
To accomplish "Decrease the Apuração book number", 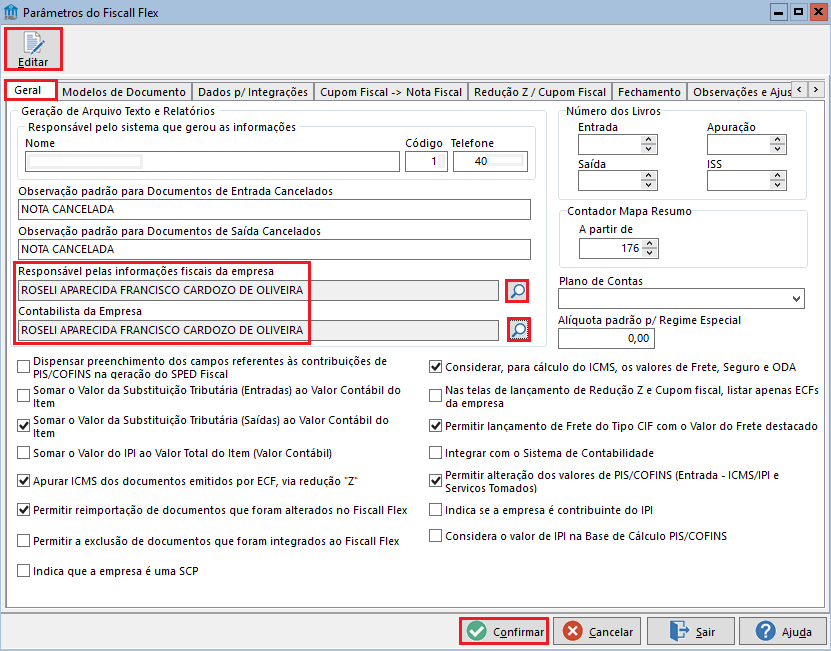I will coord(777,149).
